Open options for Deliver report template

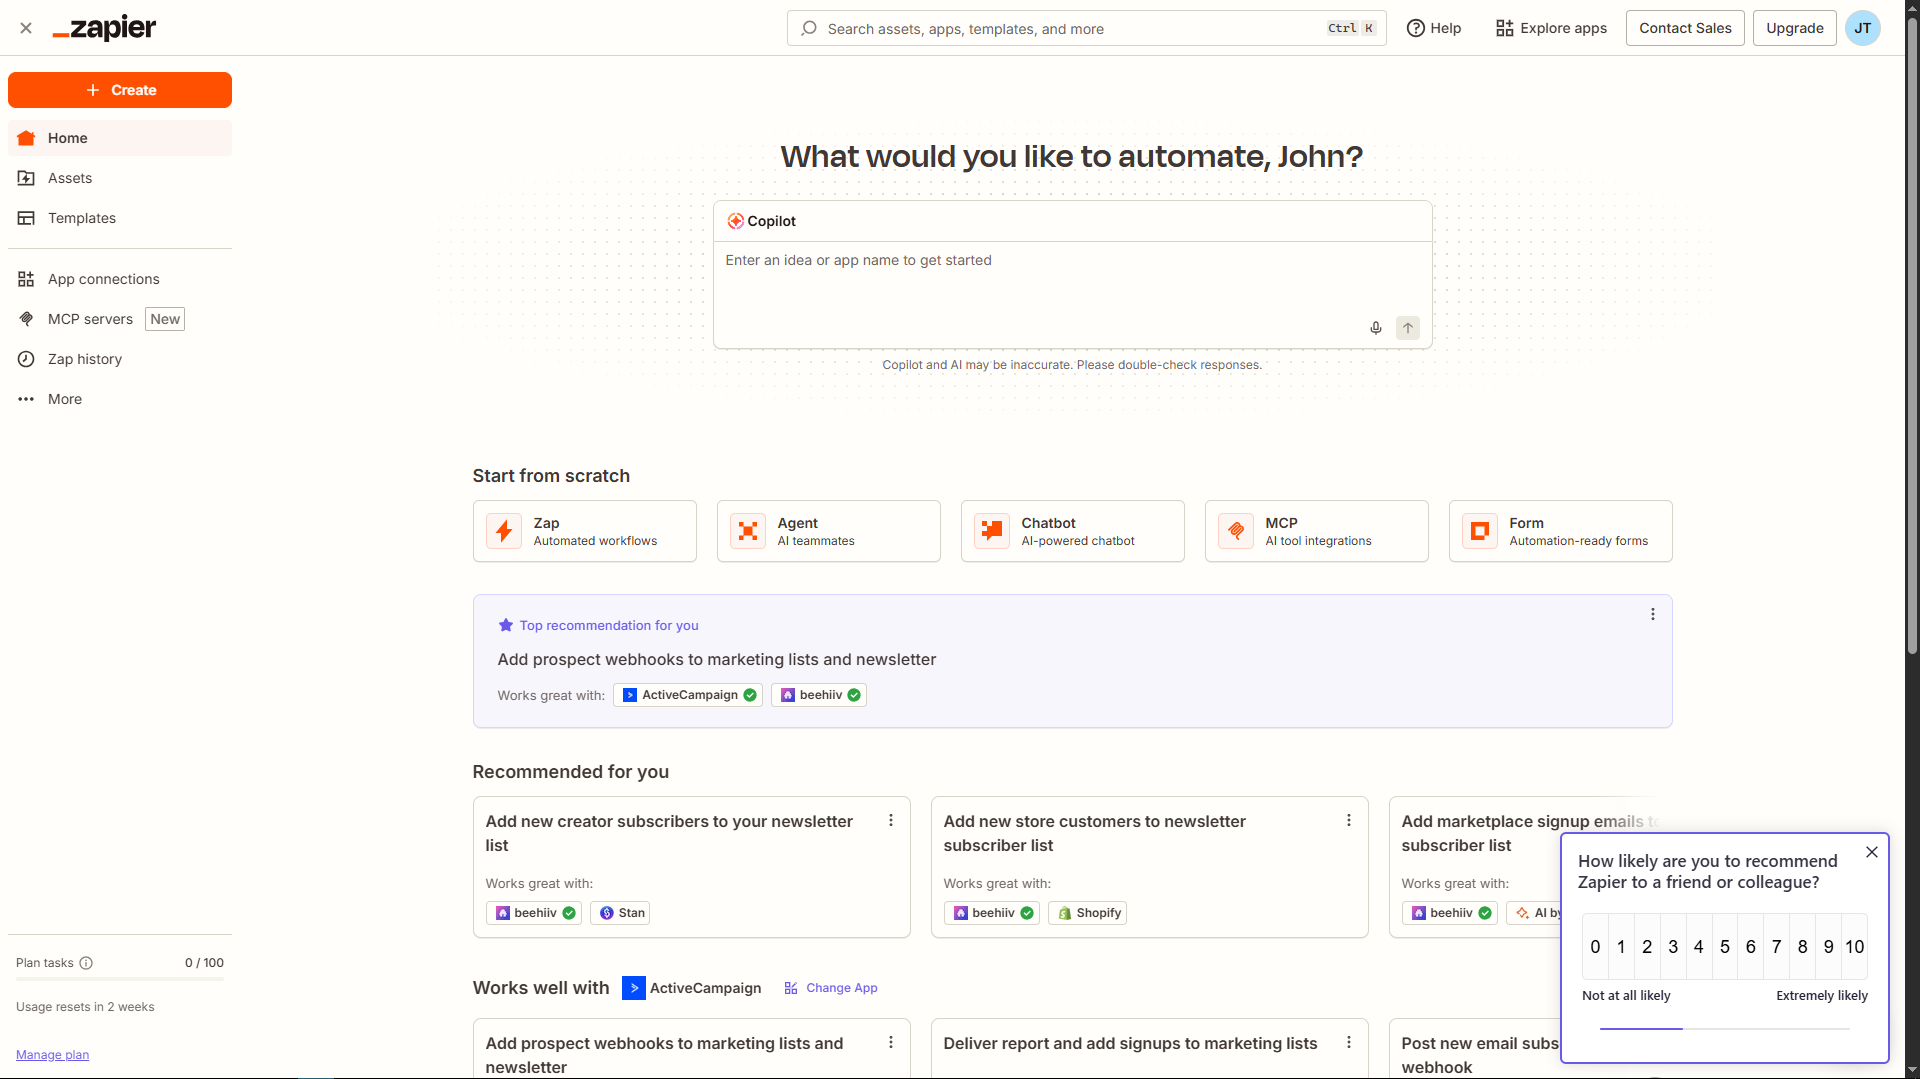click(1348, 1042)
